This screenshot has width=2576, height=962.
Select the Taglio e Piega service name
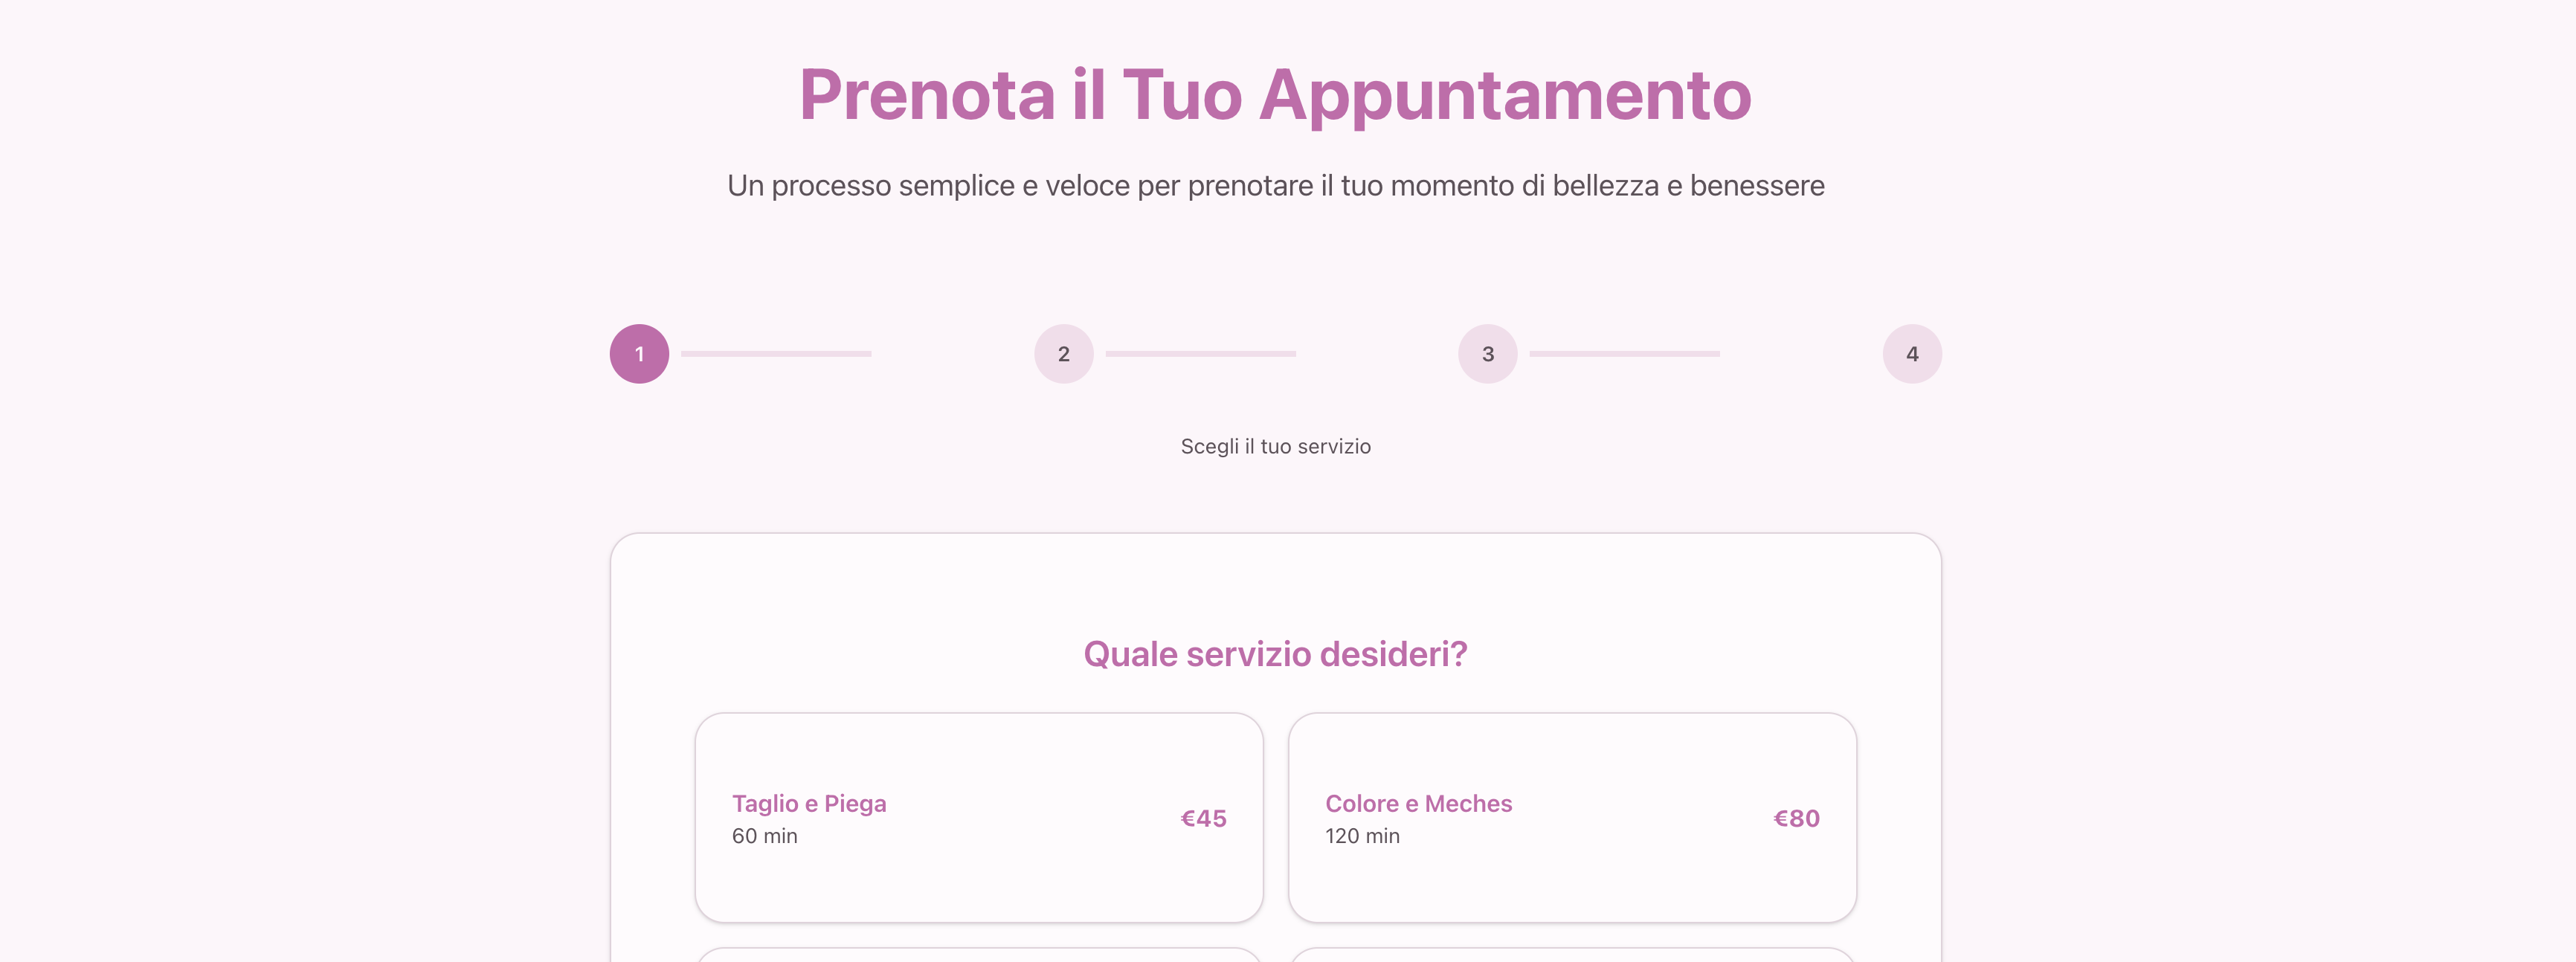(809, 803)
